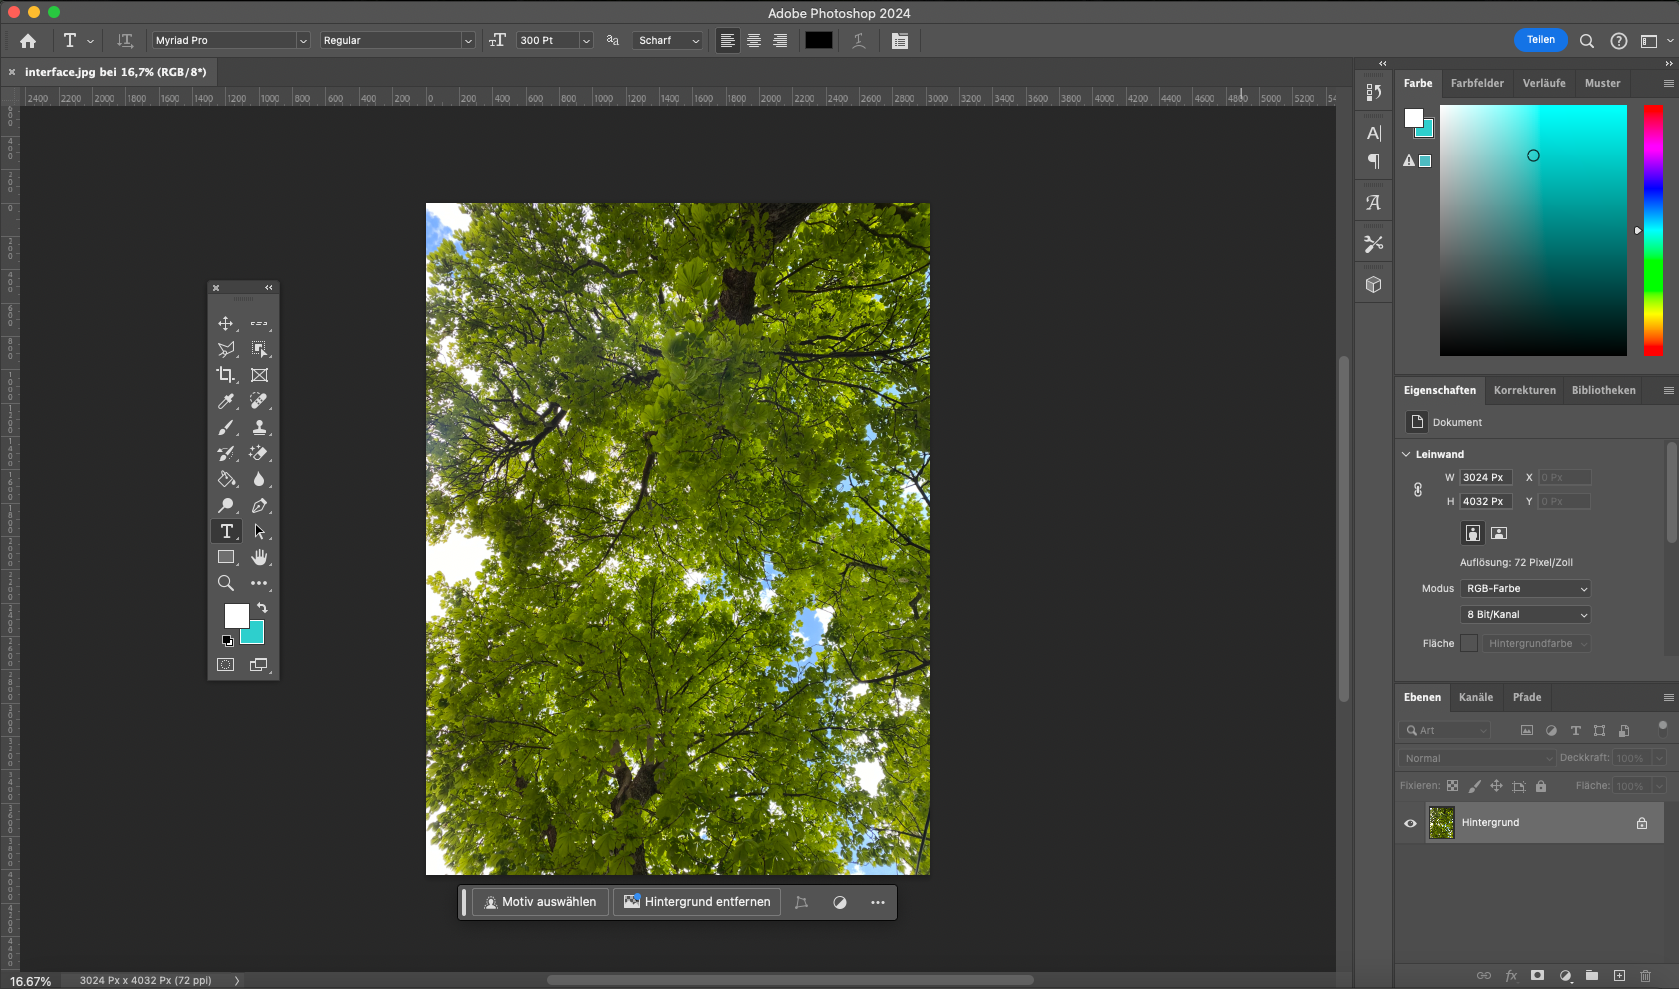Select the Clone Stamp tool
This screenshot has width=1679, height=989.
(259, 427)
